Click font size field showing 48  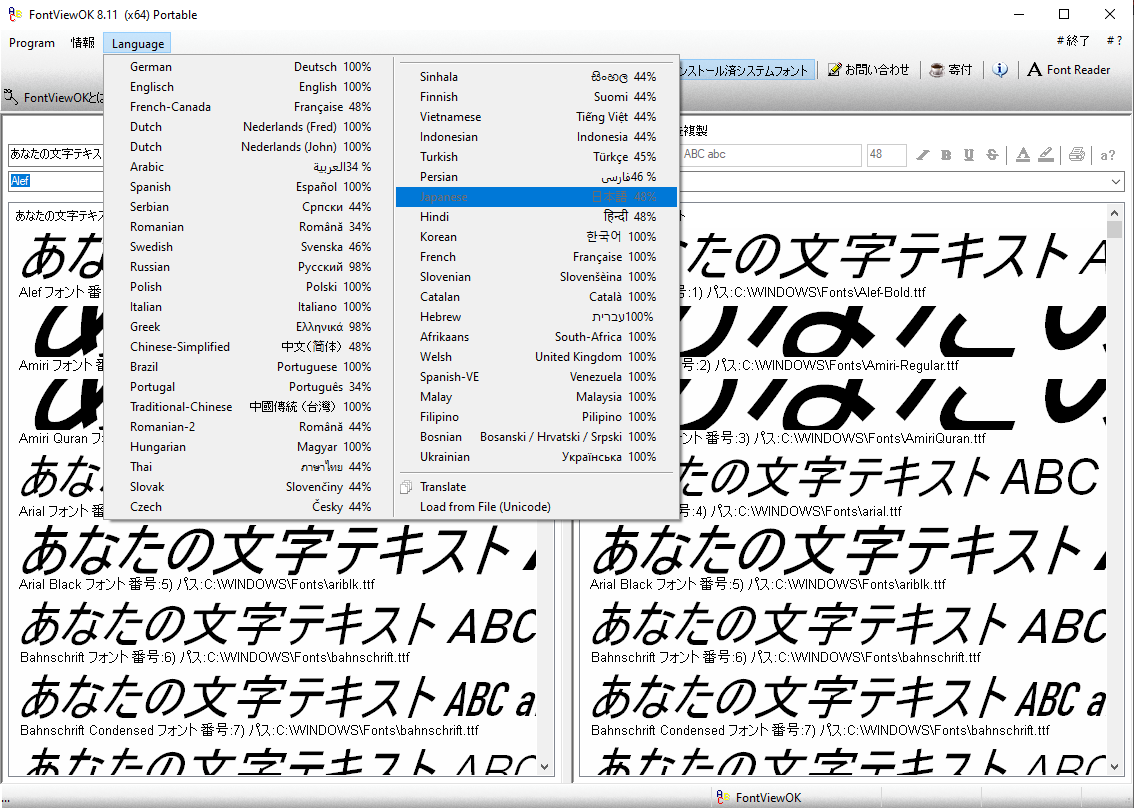click(887, 155)
